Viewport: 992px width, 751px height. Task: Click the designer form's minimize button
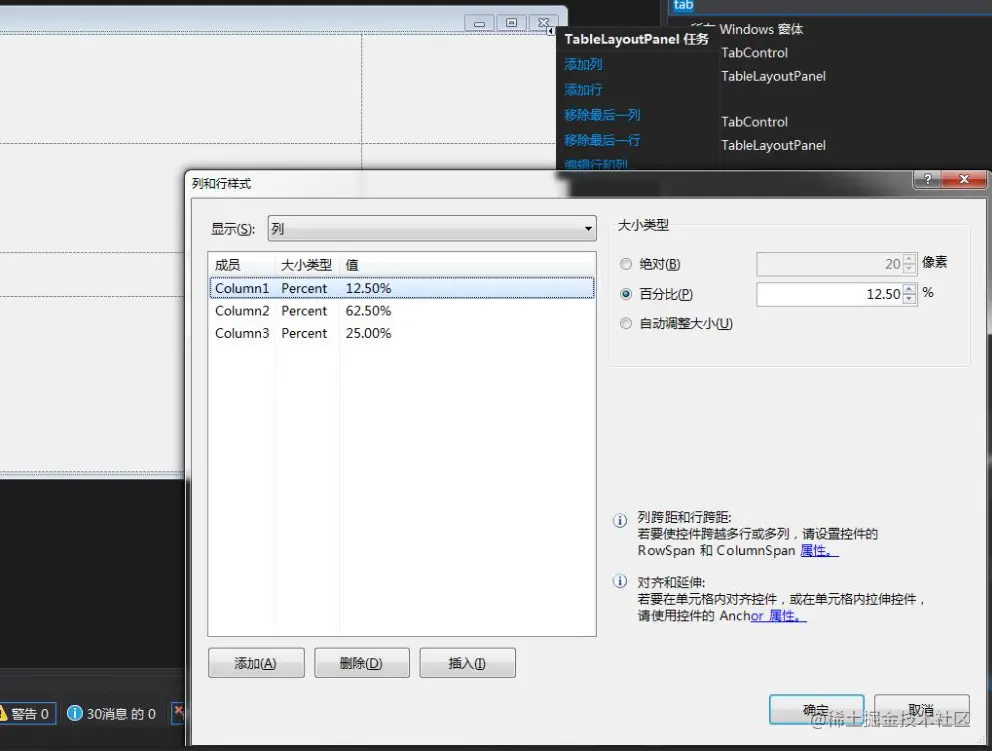480,23
